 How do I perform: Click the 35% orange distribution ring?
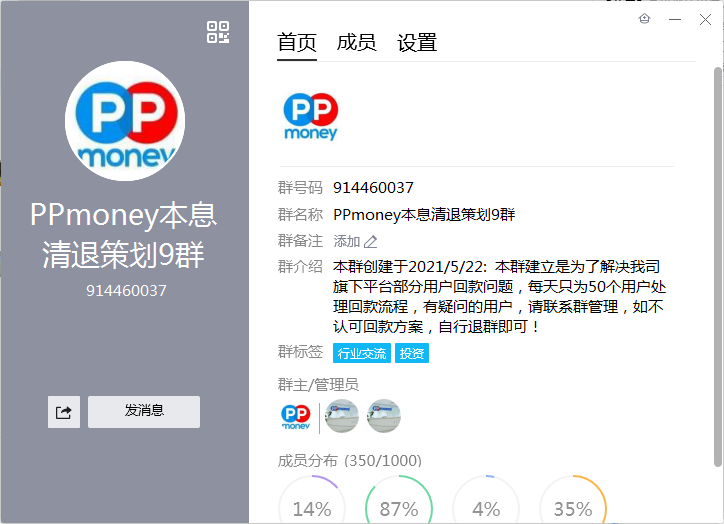click(573, 500)
